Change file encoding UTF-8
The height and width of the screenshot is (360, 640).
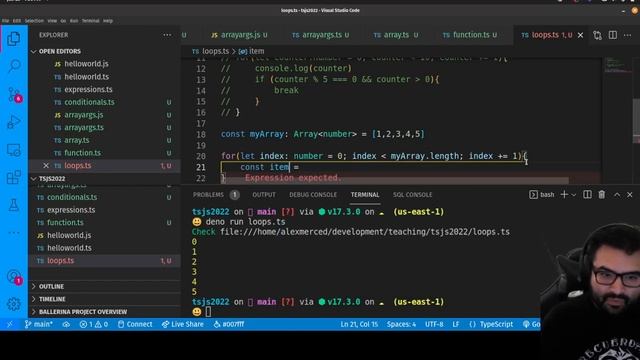click(x=434, y=324)
